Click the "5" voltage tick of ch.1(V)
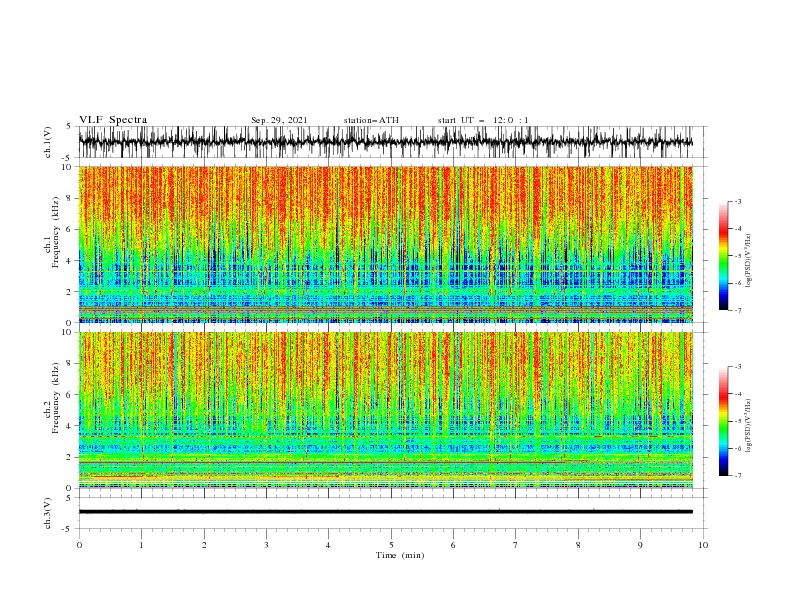Screen dimensions: 792x612 click(x=69, y=126)
